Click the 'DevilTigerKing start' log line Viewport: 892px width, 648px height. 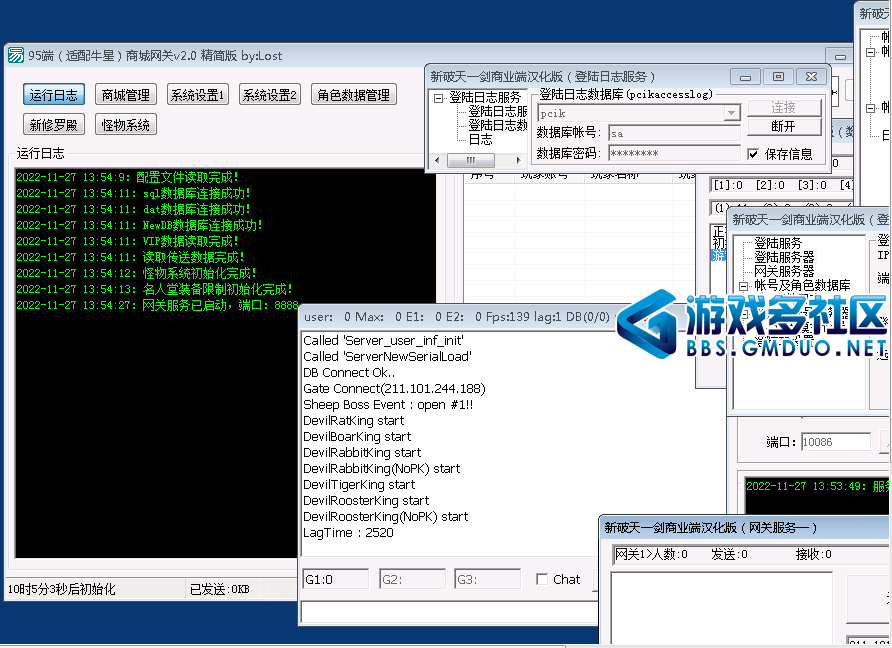coord(359,485)
